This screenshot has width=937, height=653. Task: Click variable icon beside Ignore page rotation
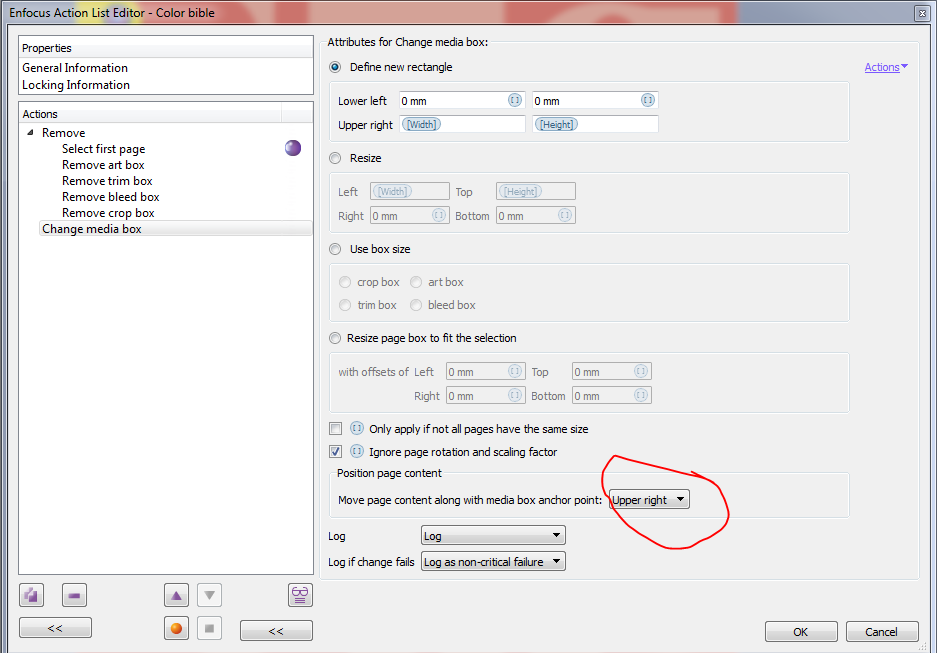pos(357,451)
